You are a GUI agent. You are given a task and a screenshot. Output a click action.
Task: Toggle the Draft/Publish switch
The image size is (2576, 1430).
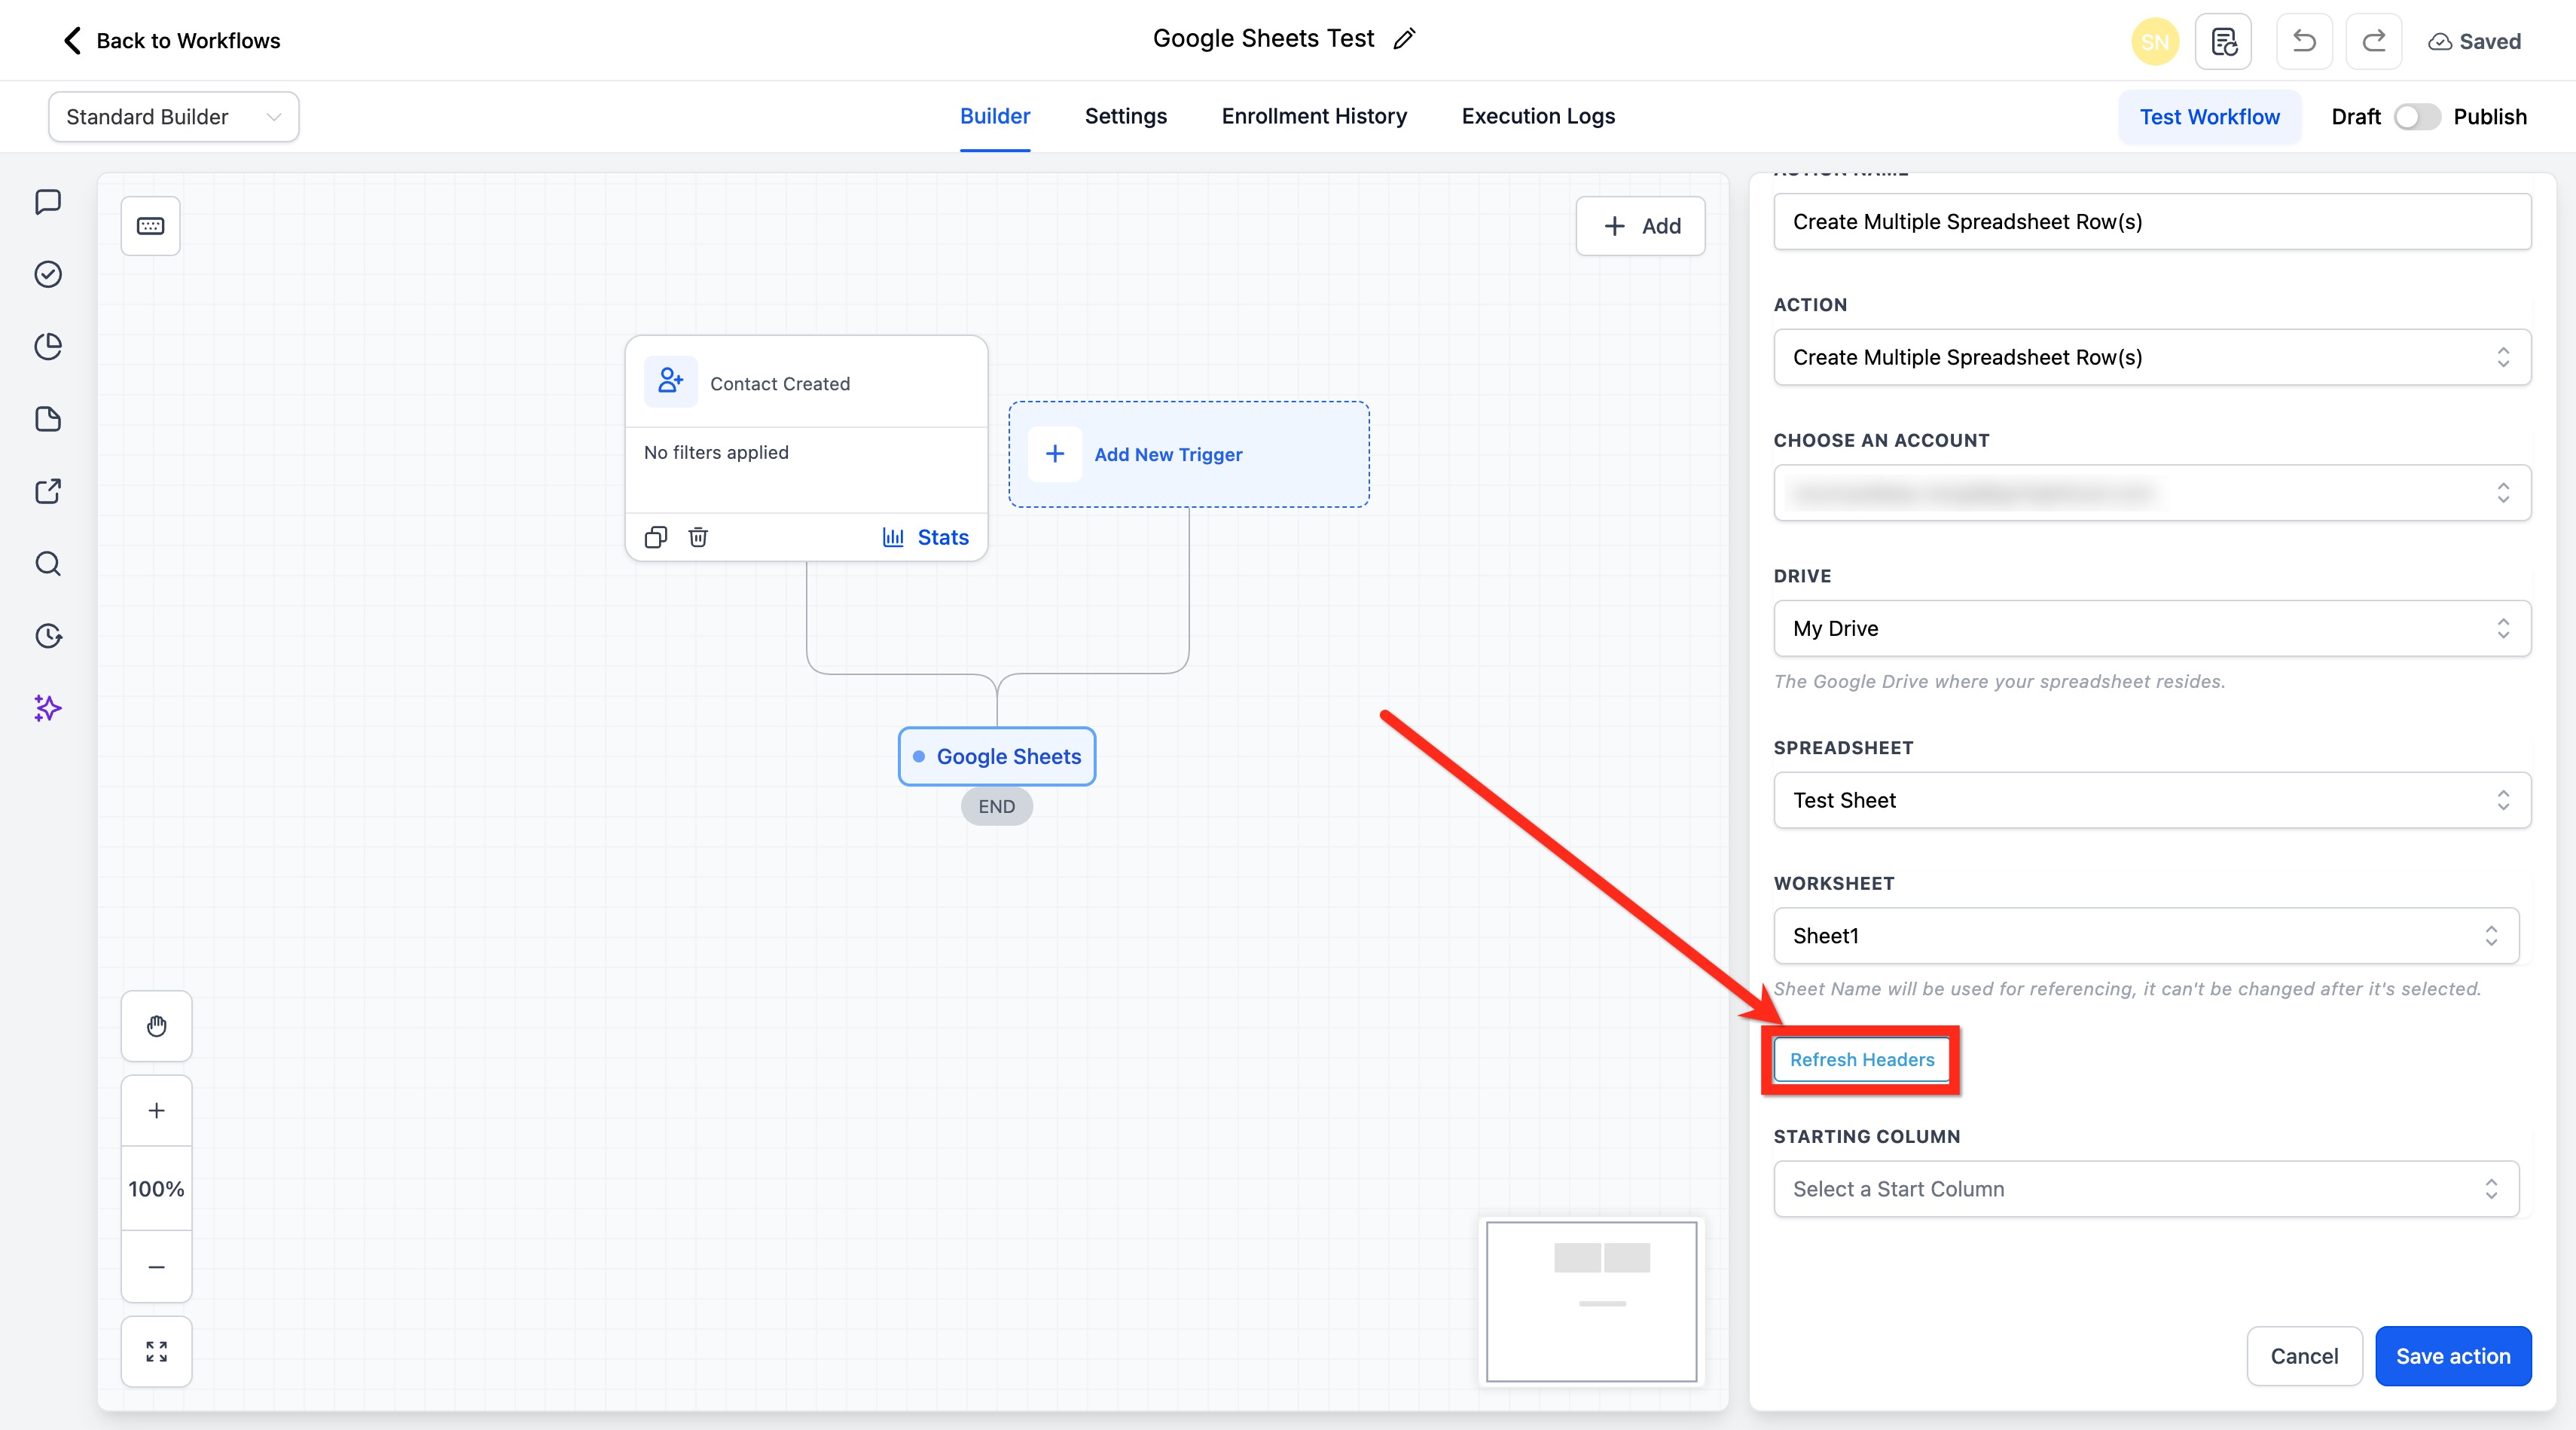[2416, 117]
